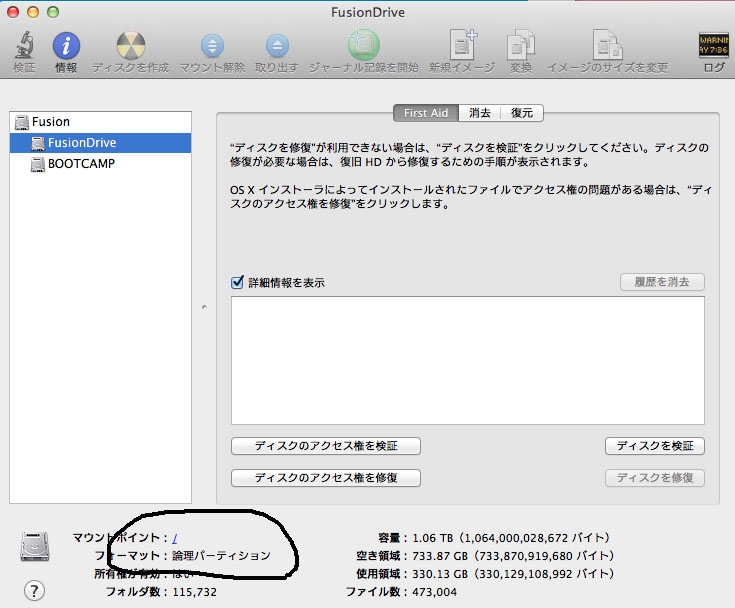Image resolution: width=735 pixels, height=608 pixels.
Task: Select the FusionDrive volume in sidebar
Action: coord(100,143)
